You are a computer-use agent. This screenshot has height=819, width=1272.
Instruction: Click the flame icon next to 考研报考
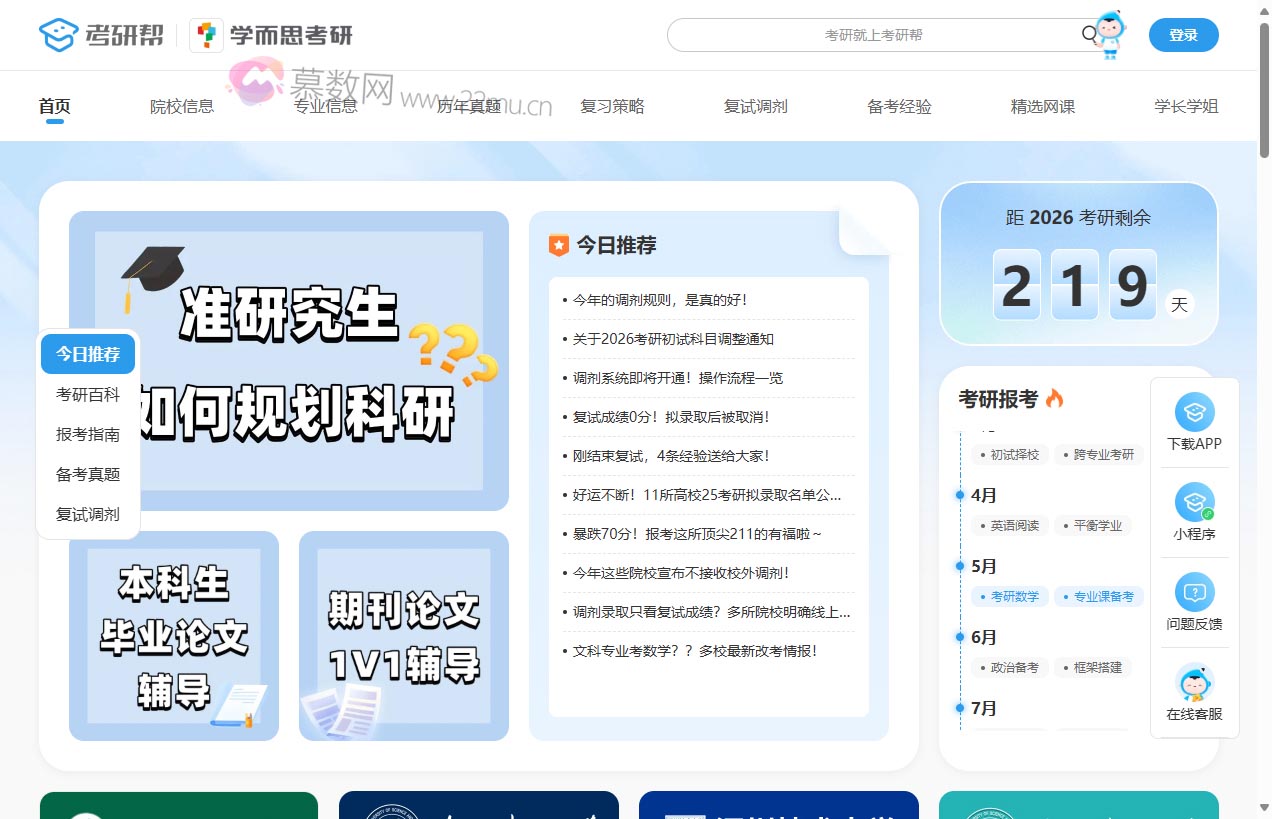(1055, 398)
